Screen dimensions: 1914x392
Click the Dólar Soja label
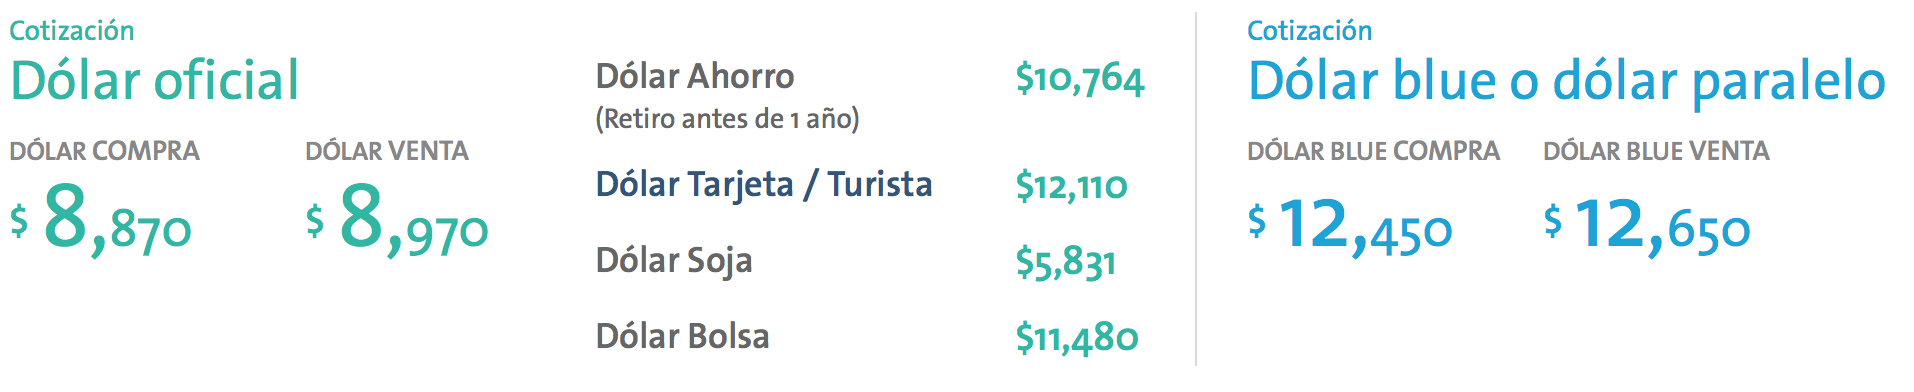coord(674,261)
